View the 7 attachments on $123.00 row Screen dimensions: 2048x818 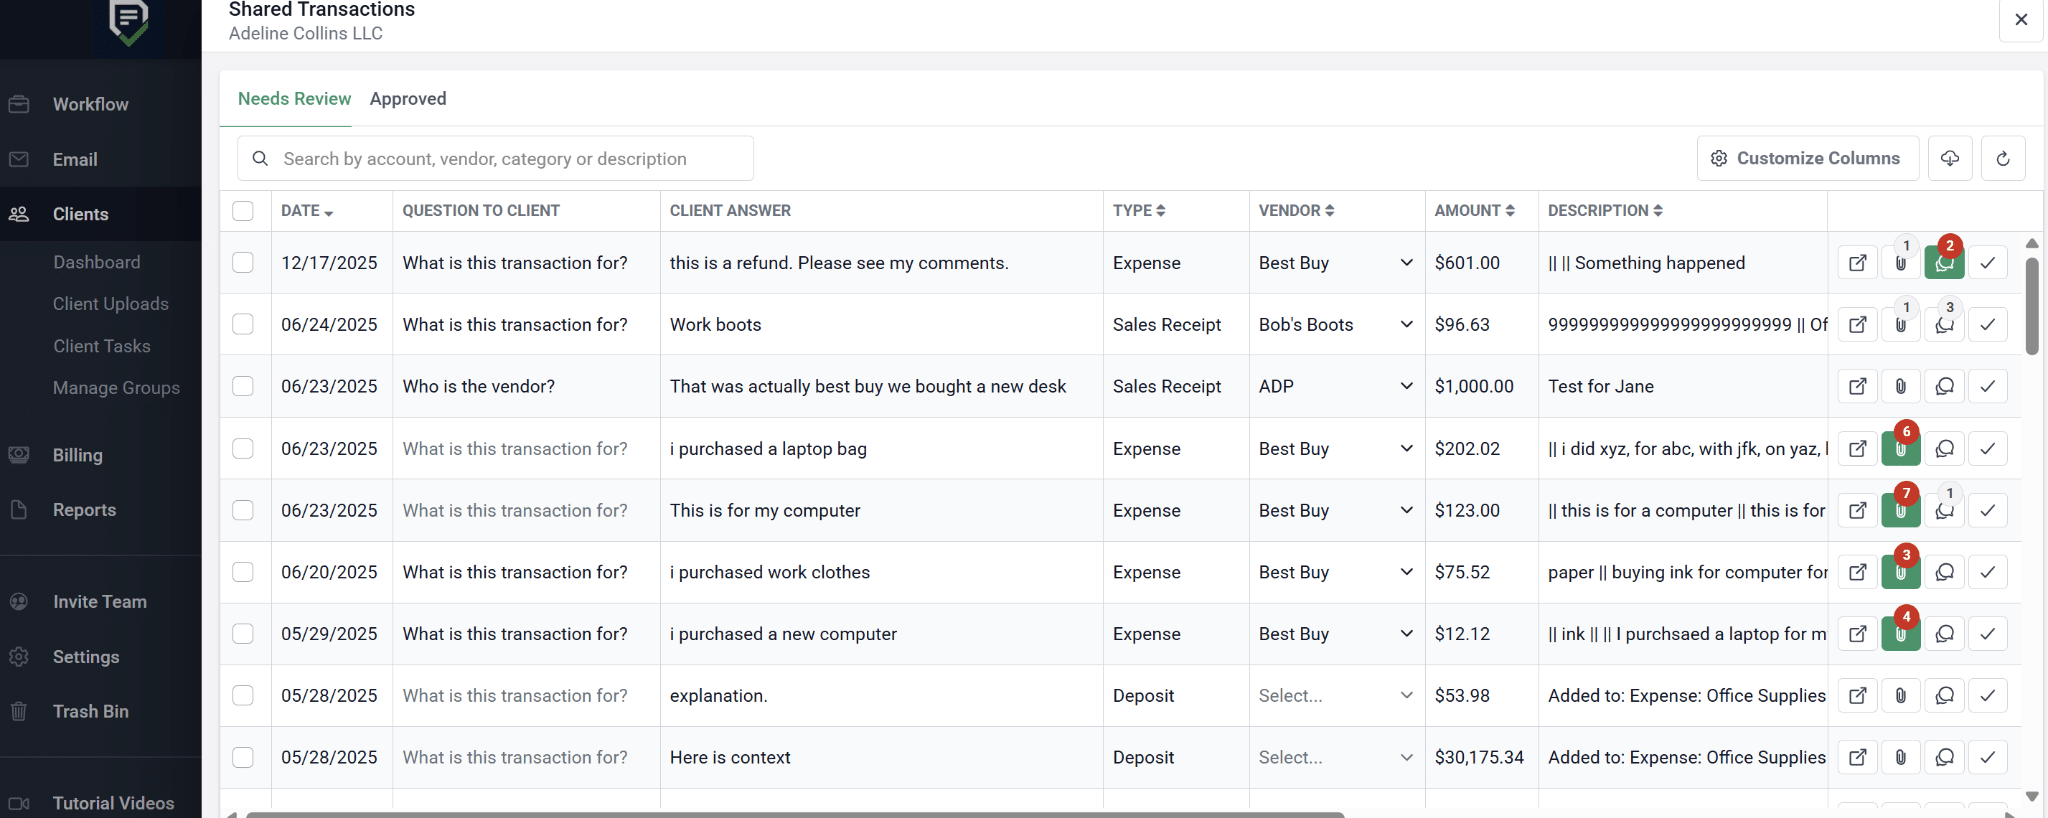click(1901, 510)
